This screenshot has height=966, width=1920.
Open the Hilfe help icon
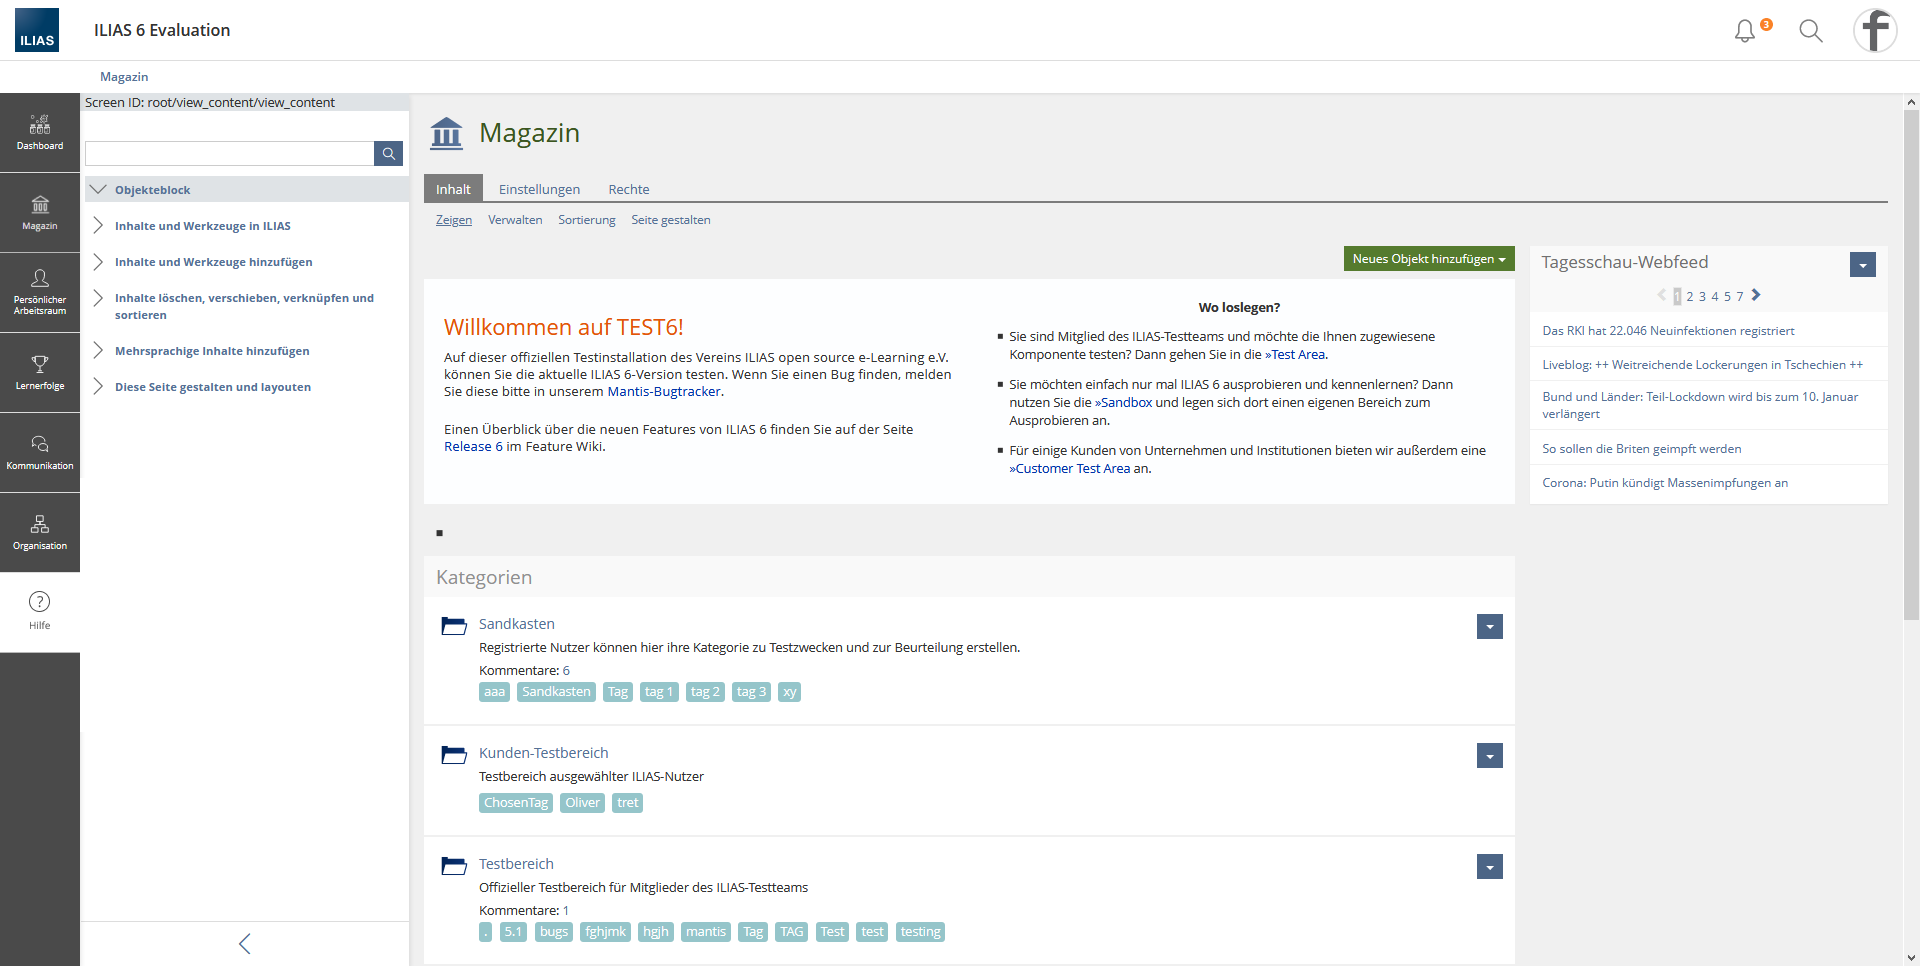(x=40, y=610)
